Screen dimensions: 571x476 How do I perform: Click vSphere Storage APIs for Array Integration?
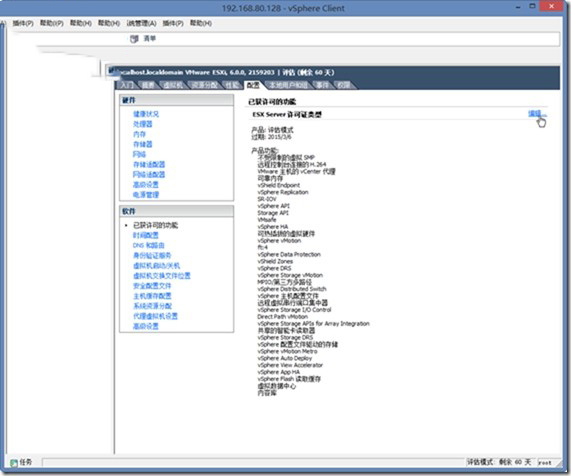[313, 324]
